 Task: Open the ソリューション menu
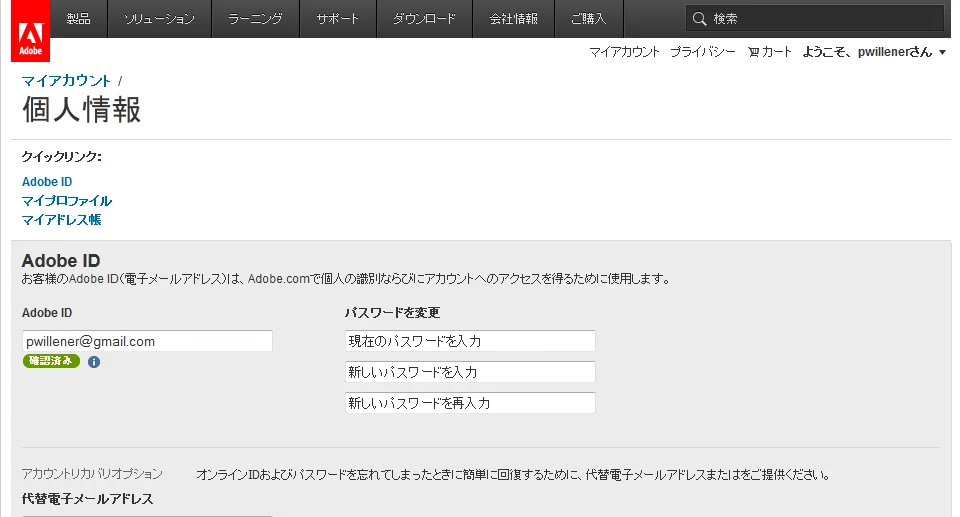[x=159, y=19]
